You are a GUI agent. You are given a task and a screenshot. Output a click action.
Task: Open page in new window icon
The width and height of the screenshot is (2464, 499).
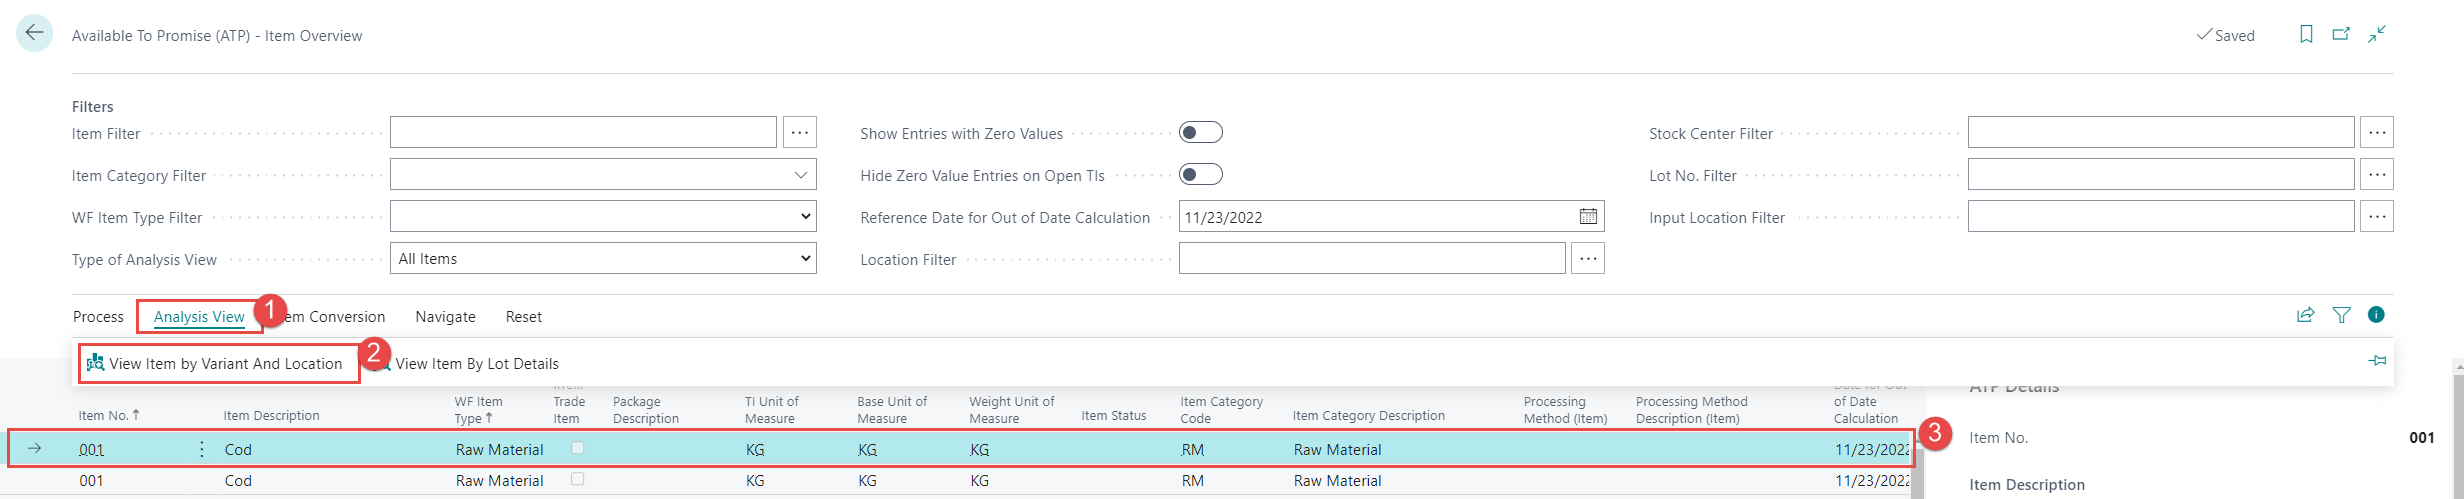point(2341,35)
